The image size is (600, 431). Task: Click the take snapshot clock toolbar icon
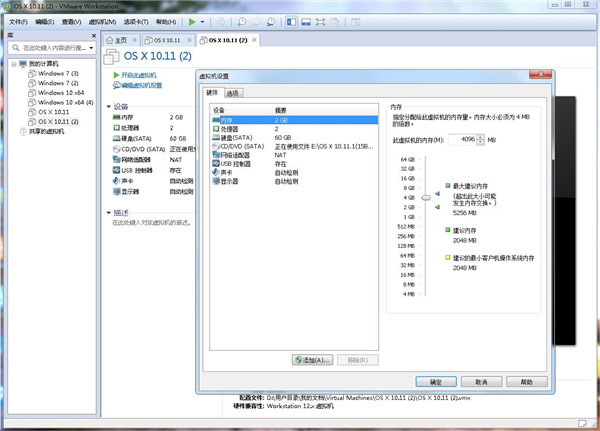click(x=241, y=22)
